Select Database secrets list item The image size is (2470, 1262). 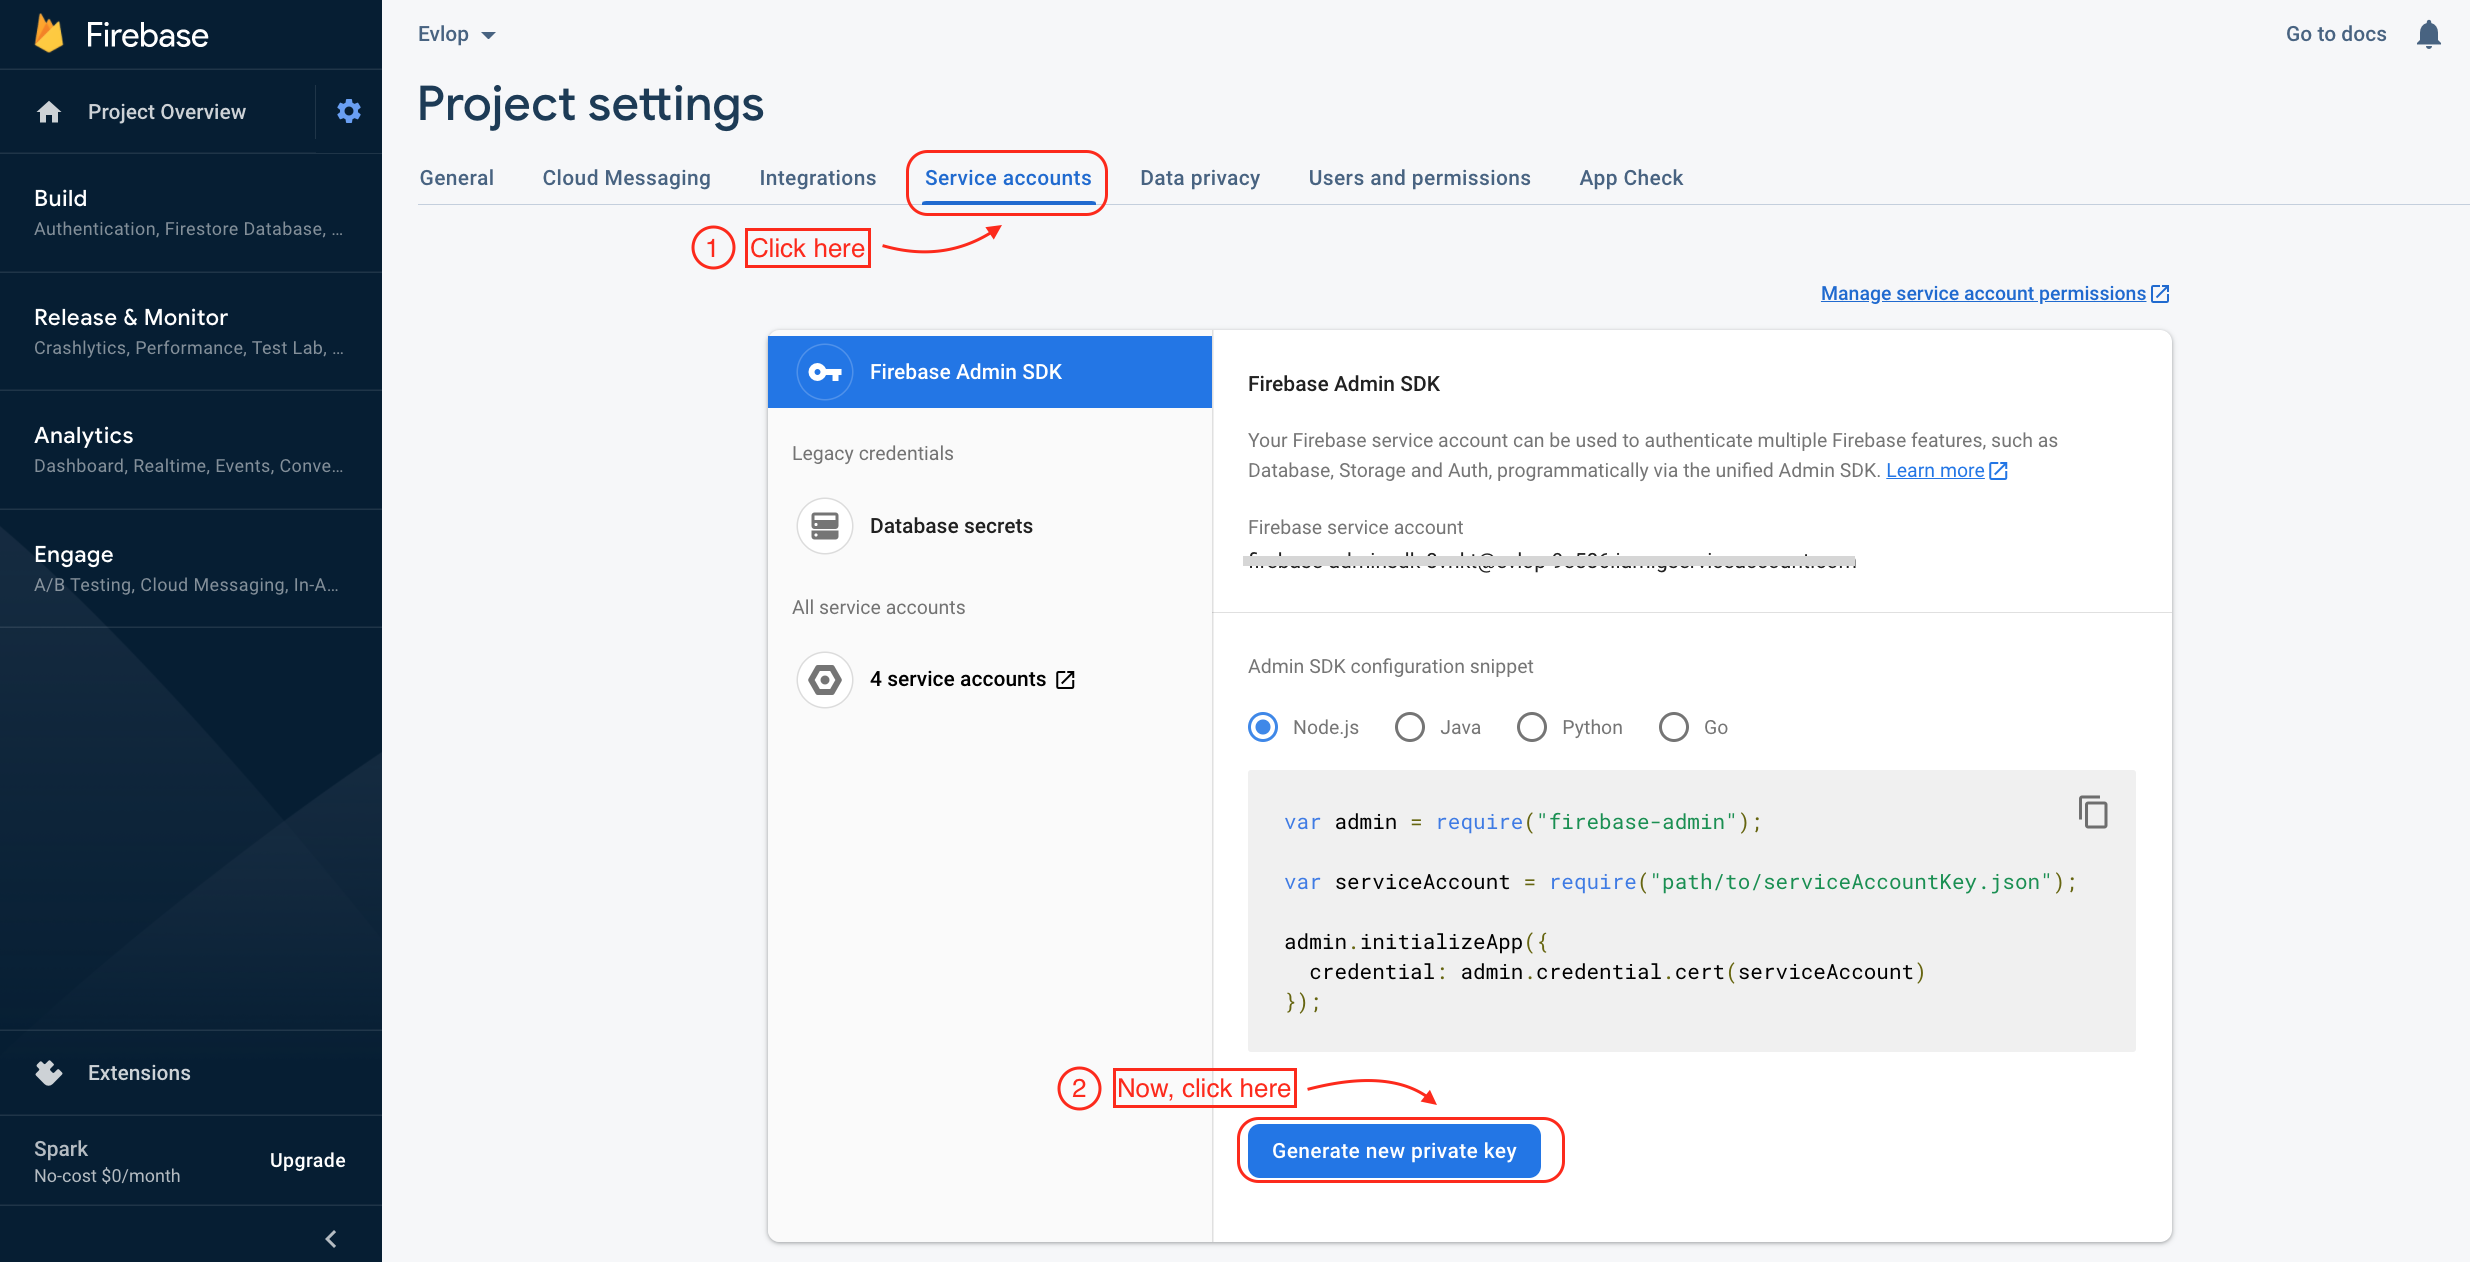[x=990, y=526]
